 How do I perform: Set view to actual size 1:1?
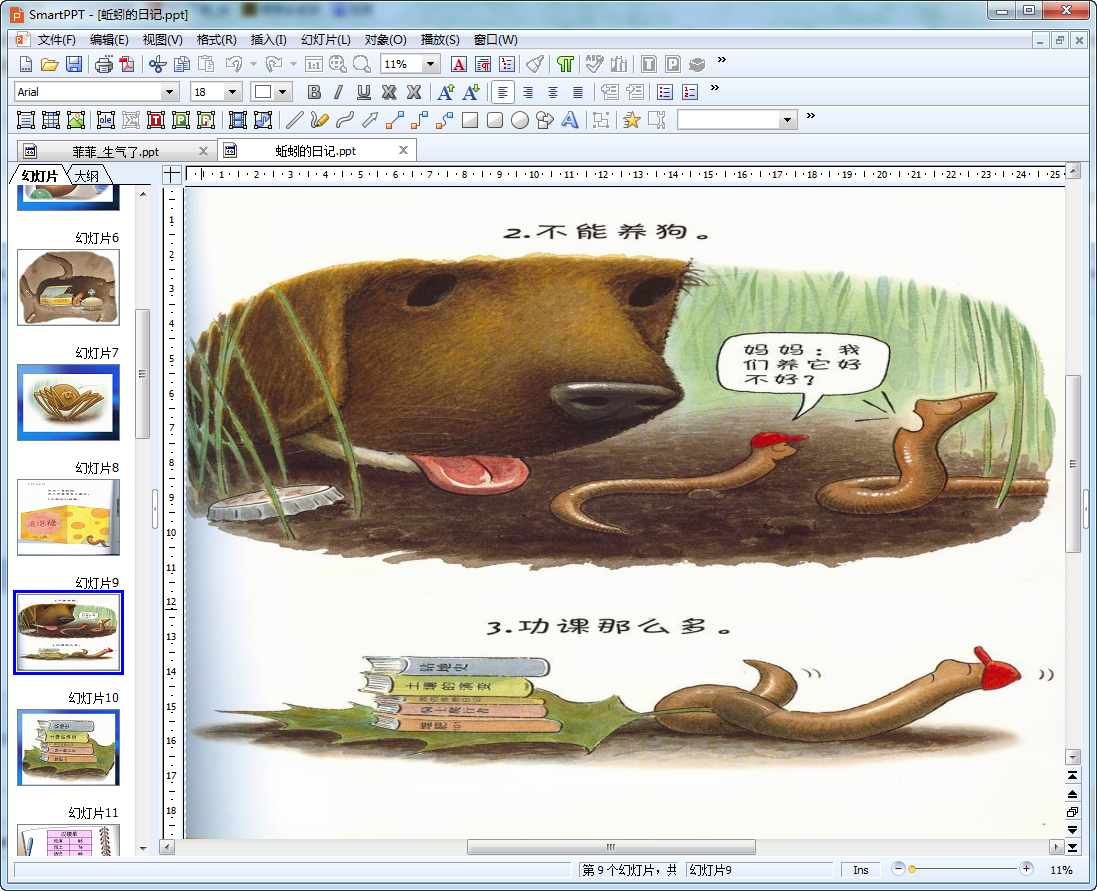313,64
